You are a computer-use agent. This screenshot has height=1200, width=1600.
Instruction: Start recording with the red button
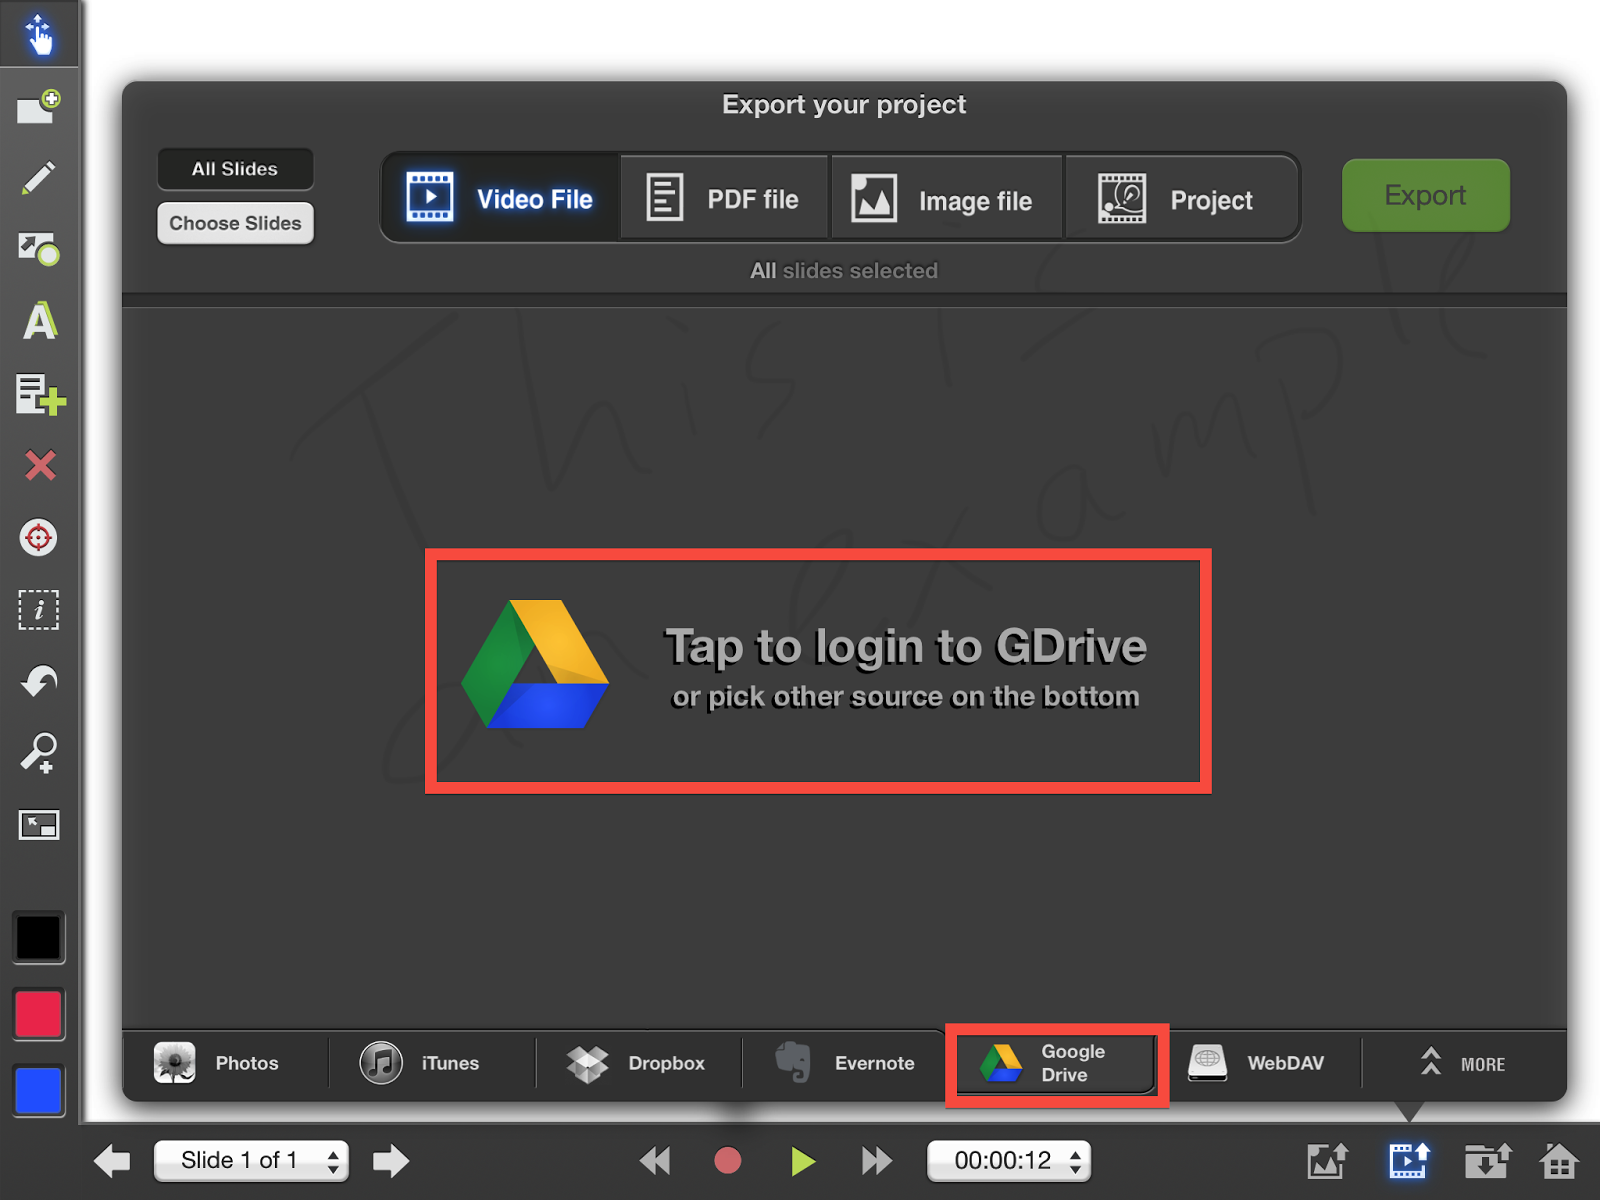(728, 1161)
